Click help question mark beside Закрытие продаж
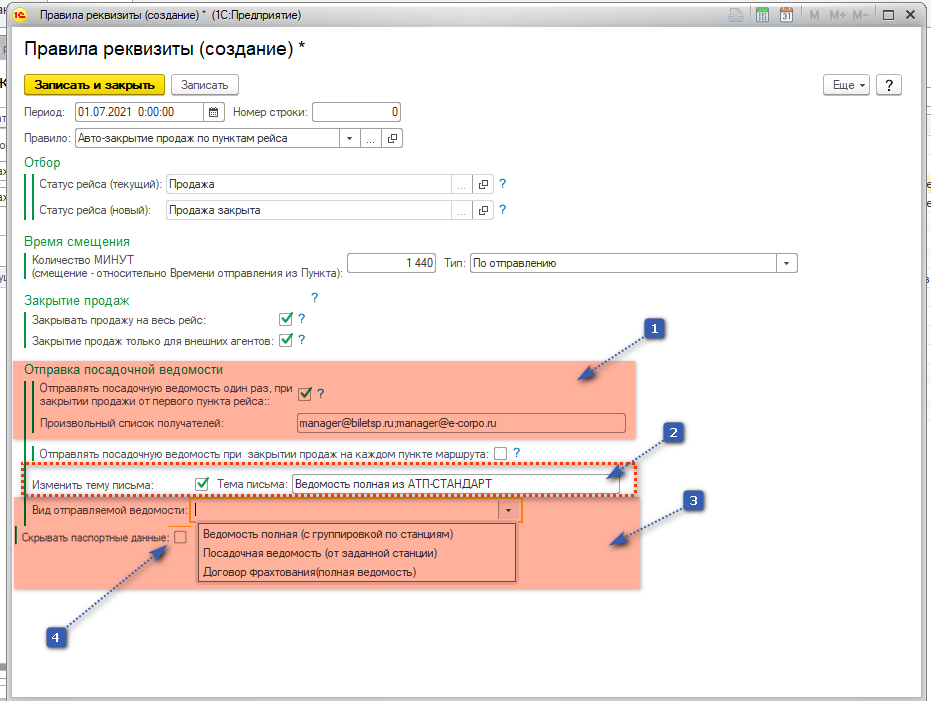The width and height of the screenshot is (931, 701). [x=314, y=298]
